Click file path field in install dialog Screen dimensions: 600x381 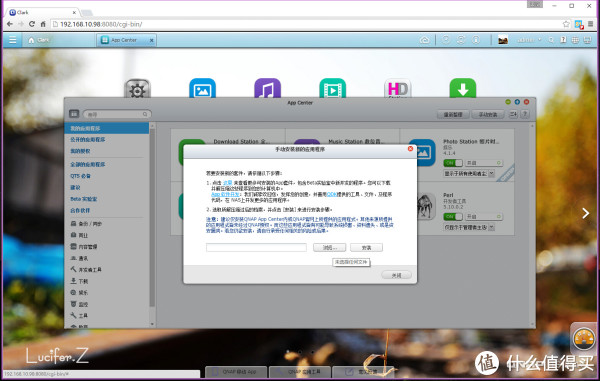(x=256, y=247)
